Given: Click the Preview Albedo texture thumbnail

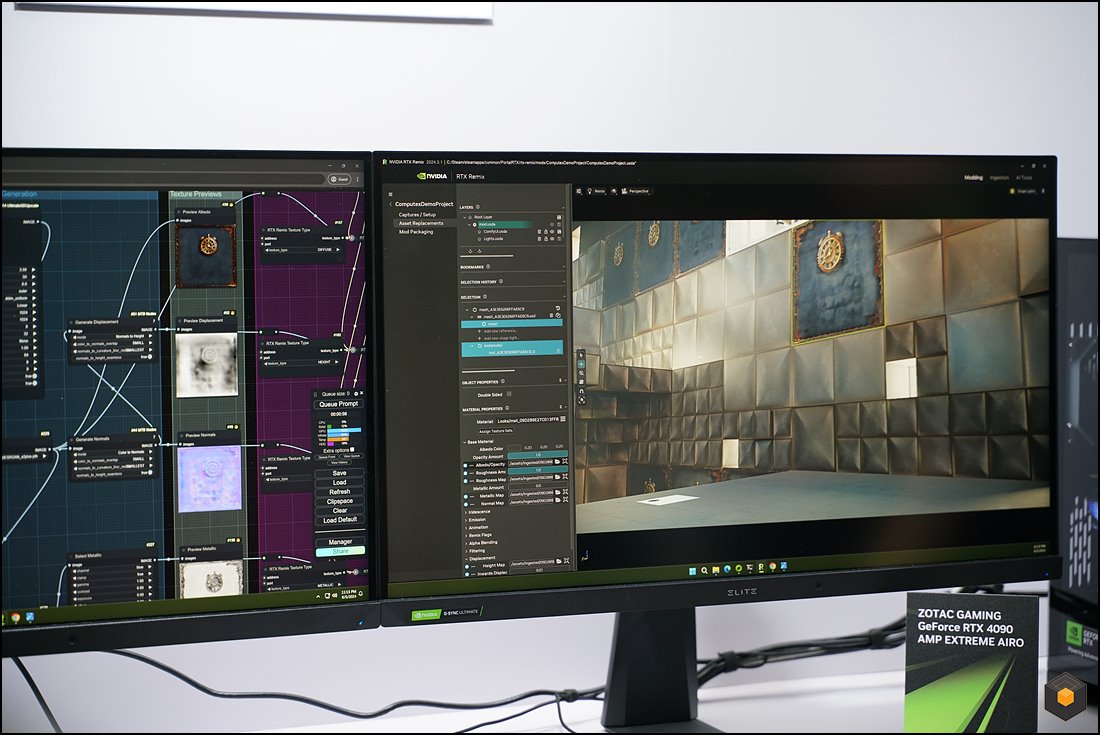Looking at the screenshot, I should pyautogui.click(x=206, y=255).
